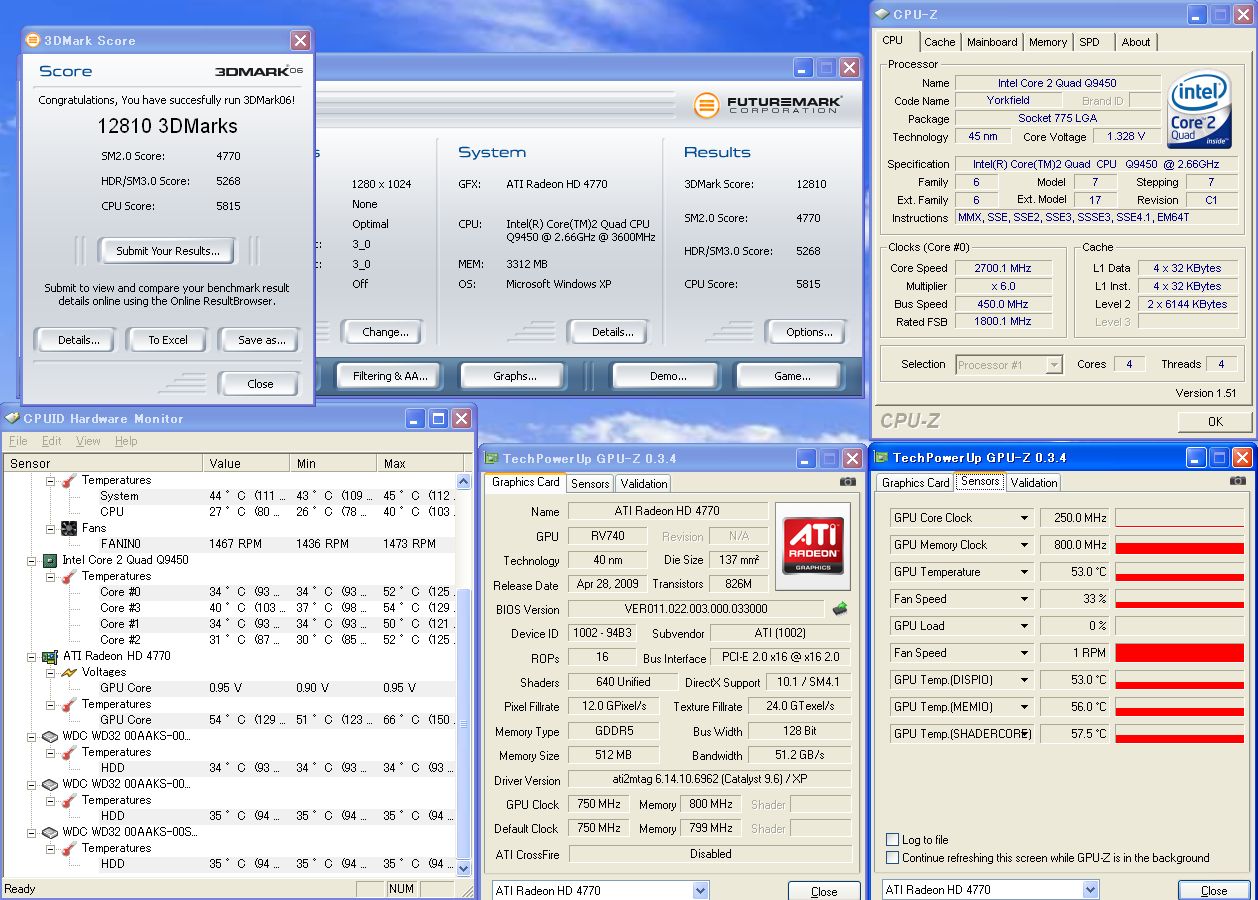Click Submit Your Results button
The width and height of the screenshot is (1258, 900).
coord(167,251)
